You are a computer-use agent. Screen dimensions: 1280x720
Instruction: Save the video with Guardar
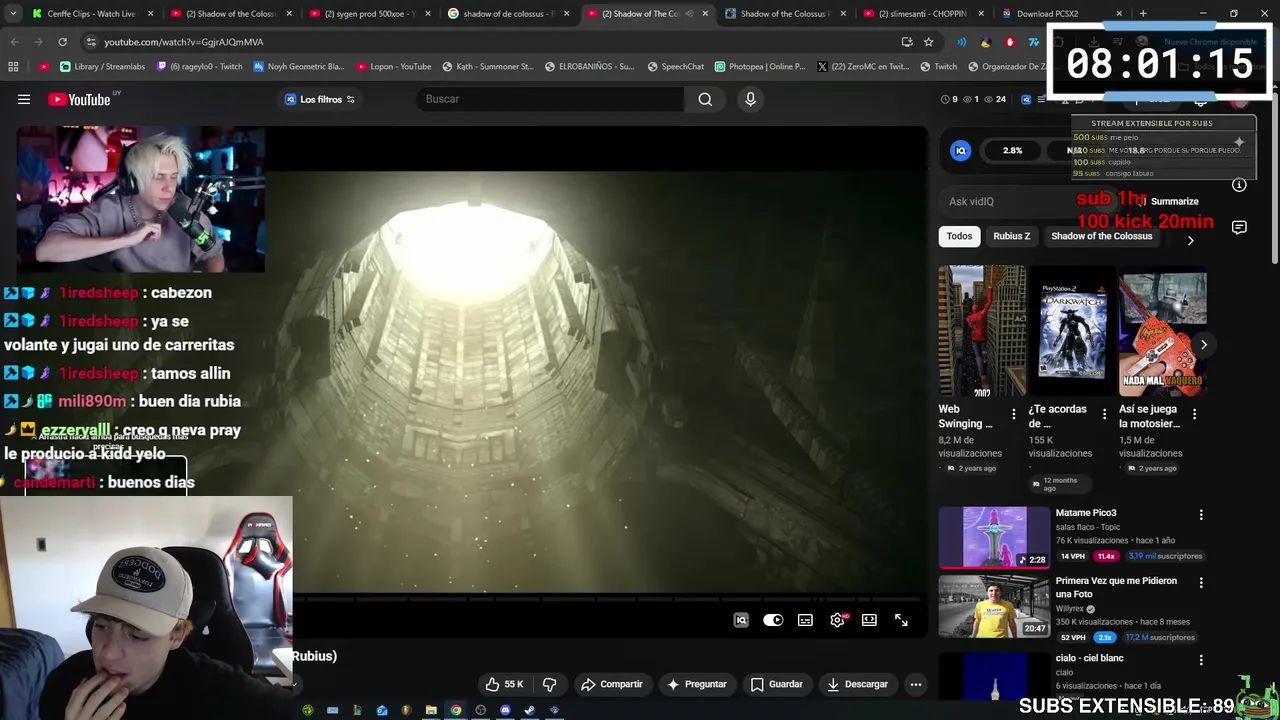777,684
